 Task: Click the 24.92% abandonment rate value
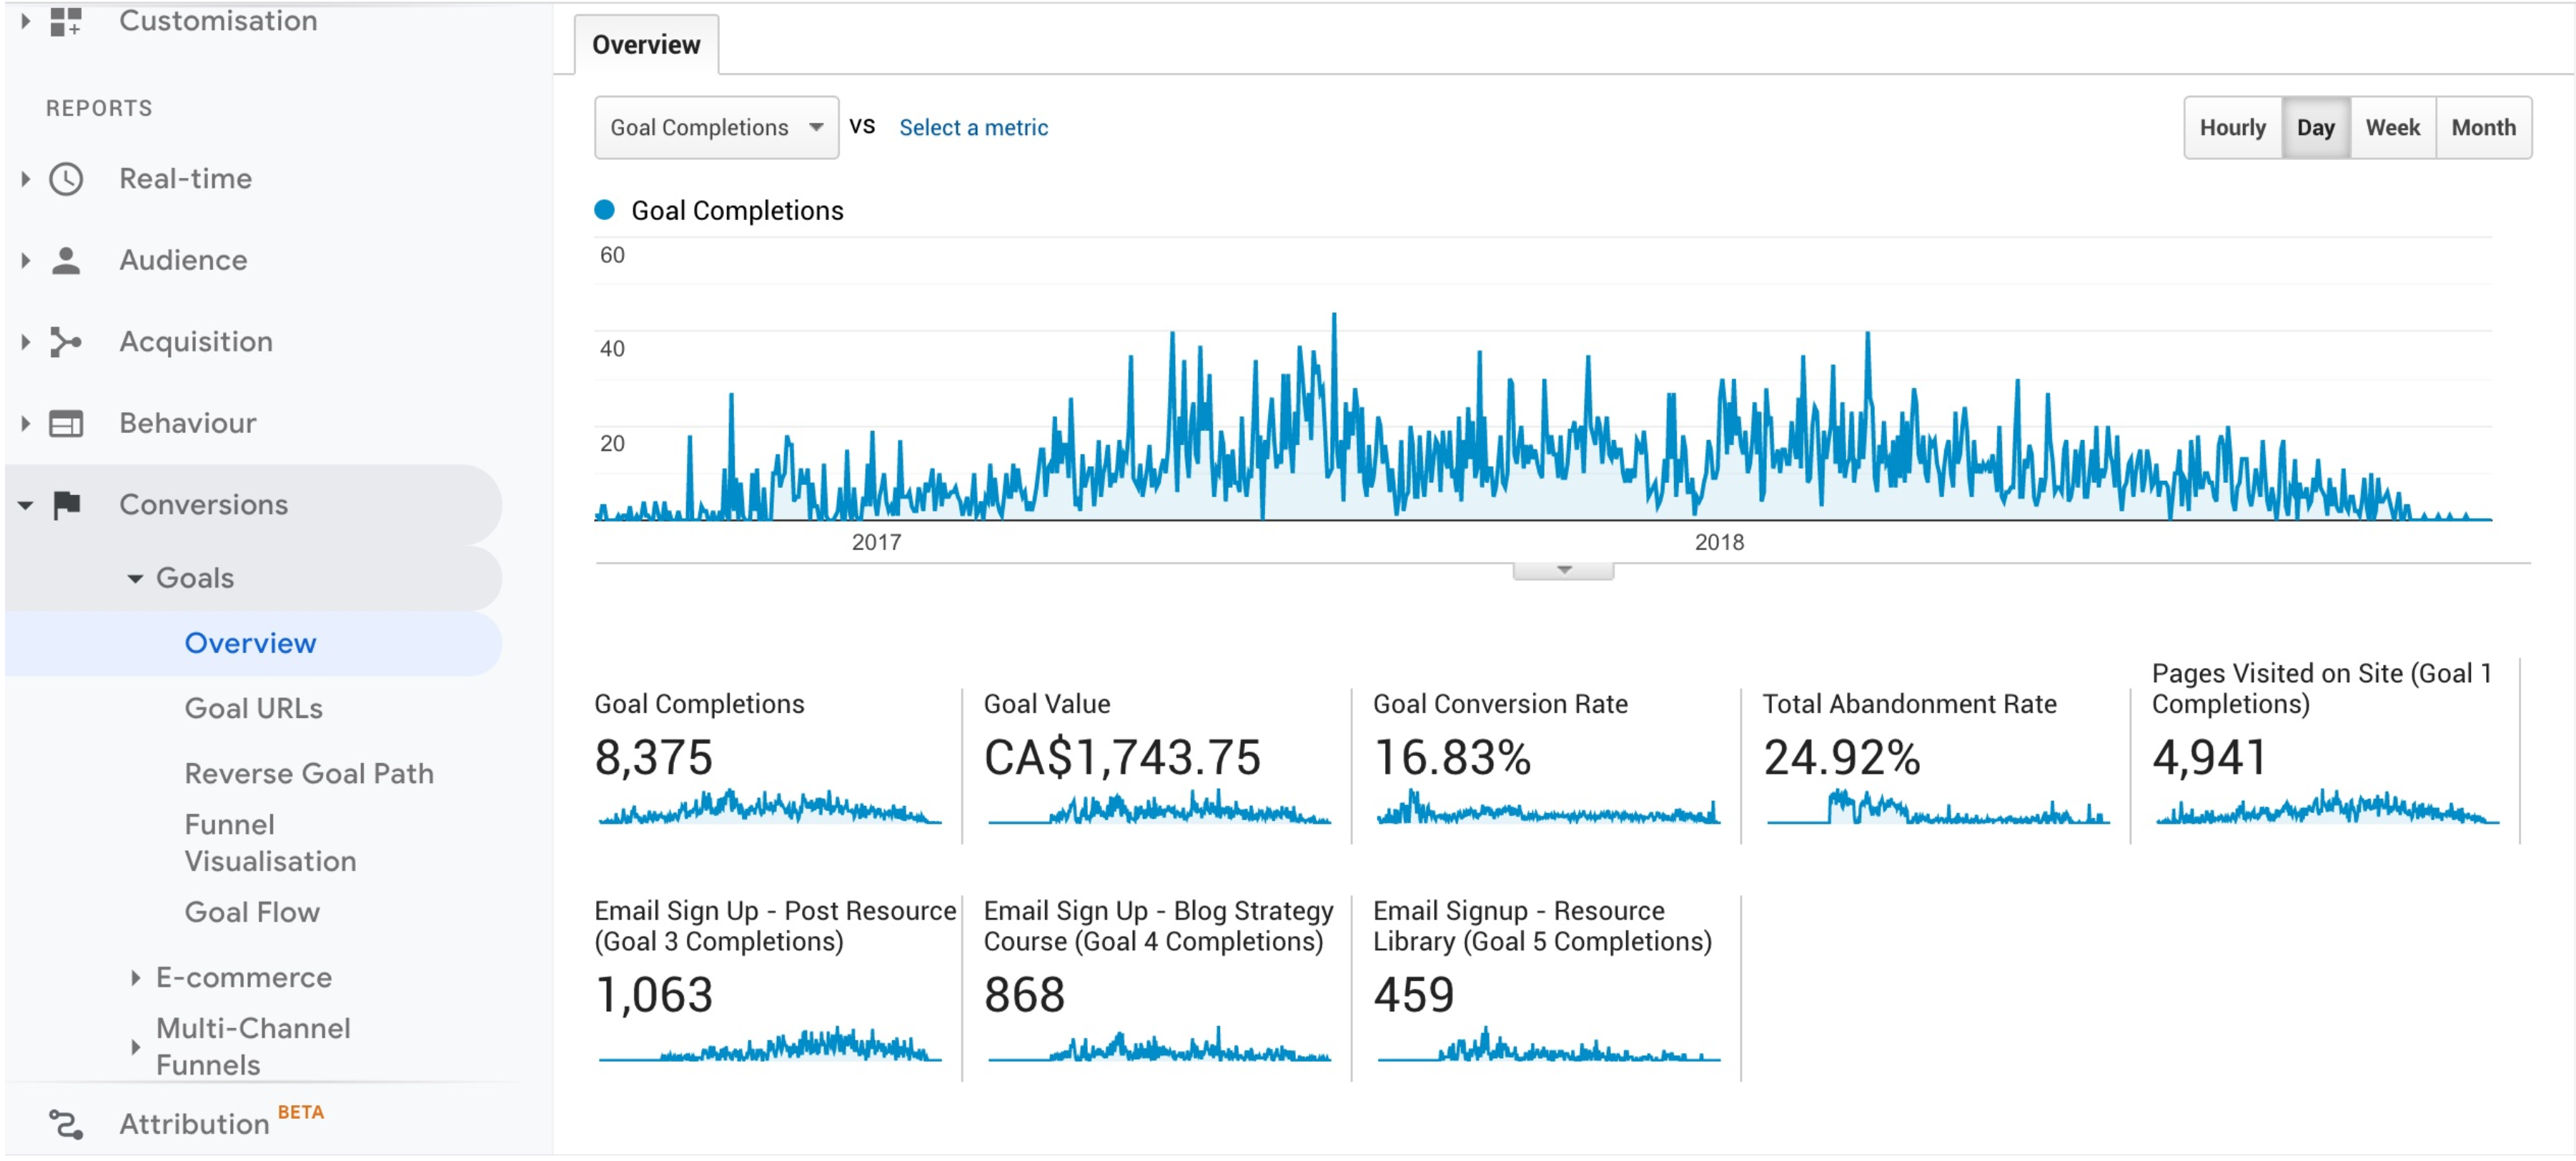pos(1841,757)
